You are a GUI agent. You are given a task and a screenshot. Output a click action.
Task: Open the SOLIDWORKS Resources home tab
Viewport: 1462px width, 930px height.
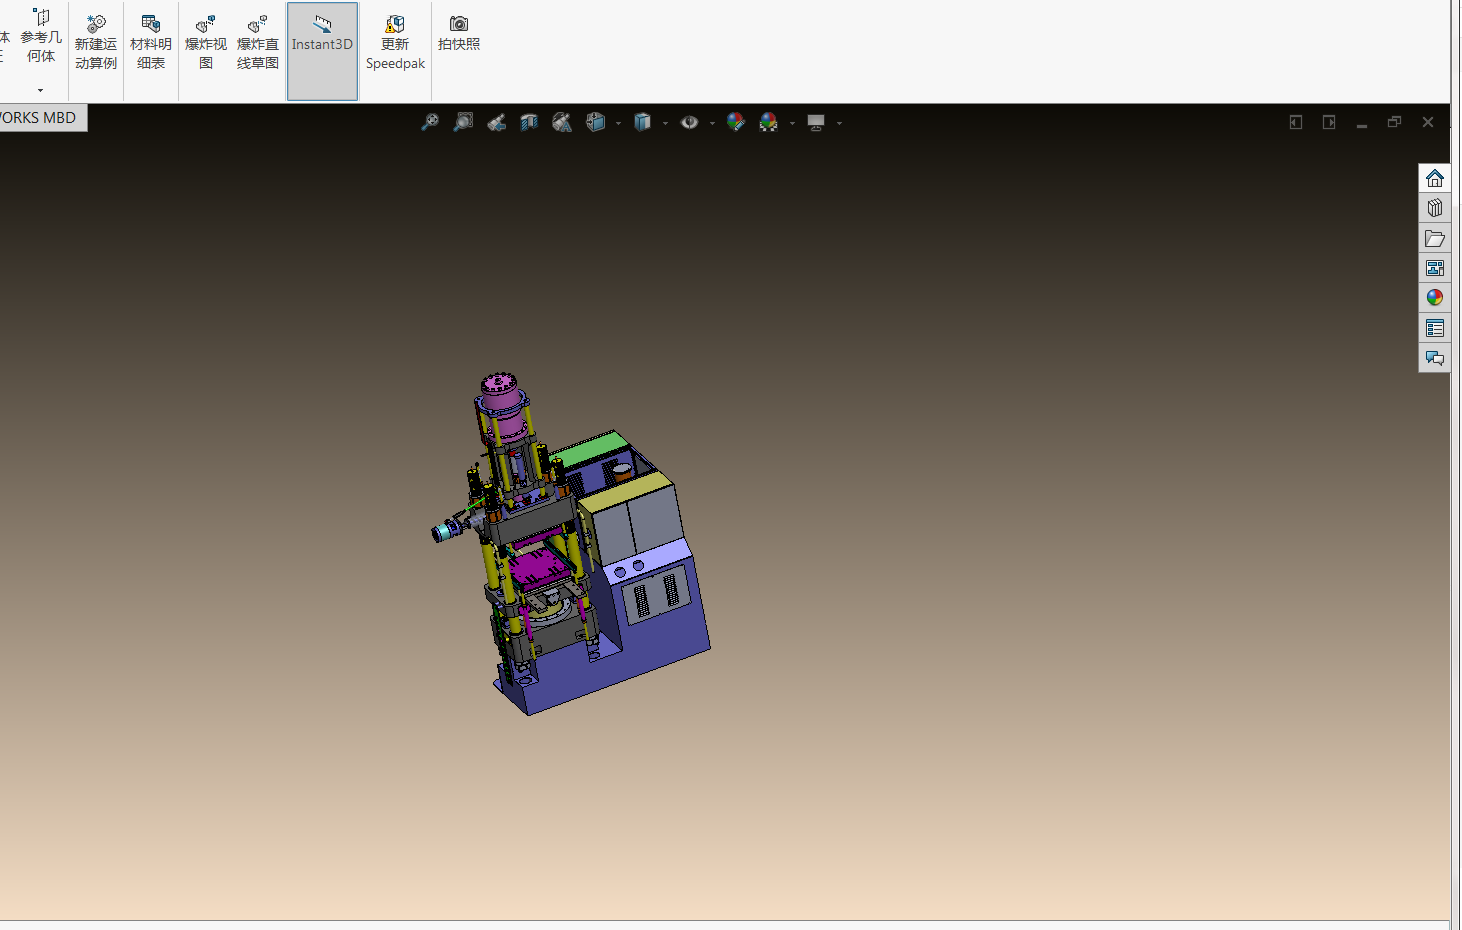point(1435,178)
